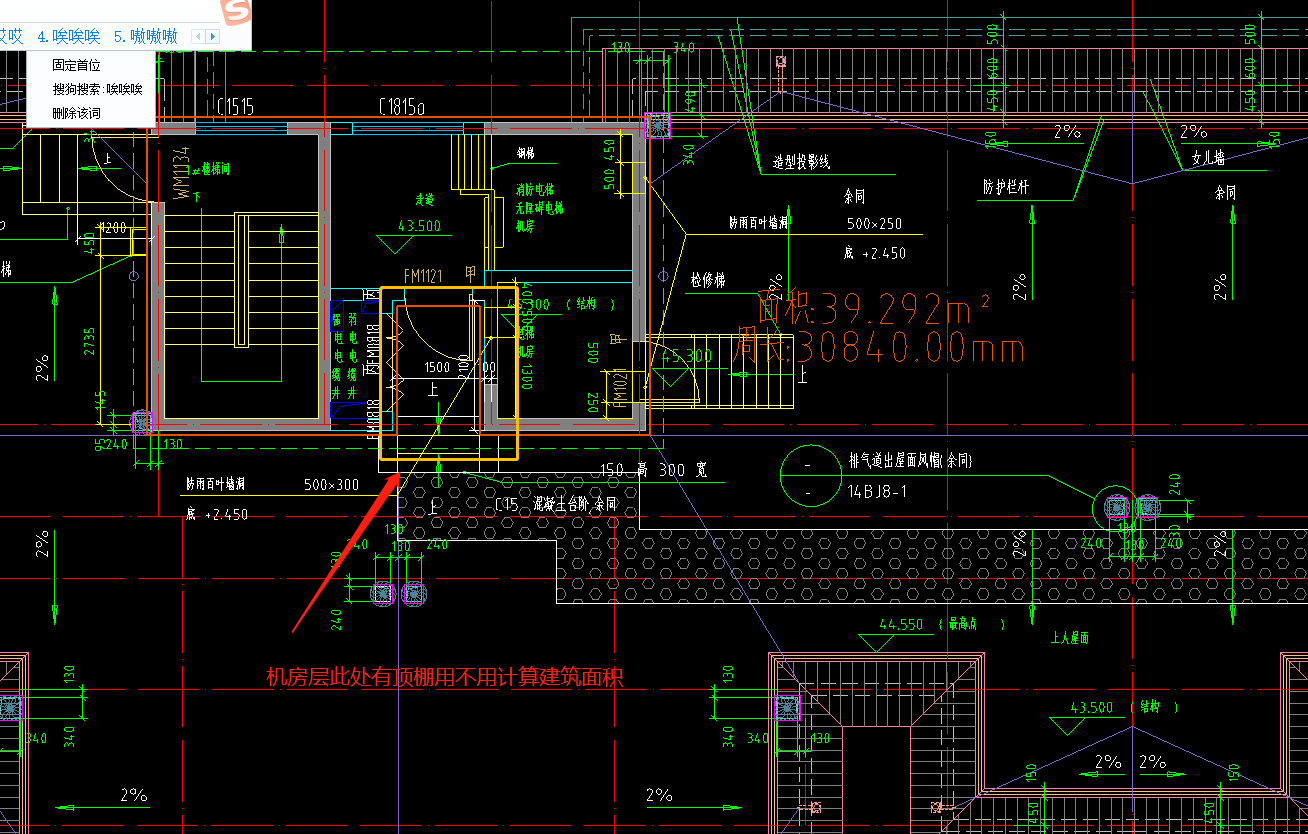Select the 造型投影线 annotation

click(x=801, y=161)
